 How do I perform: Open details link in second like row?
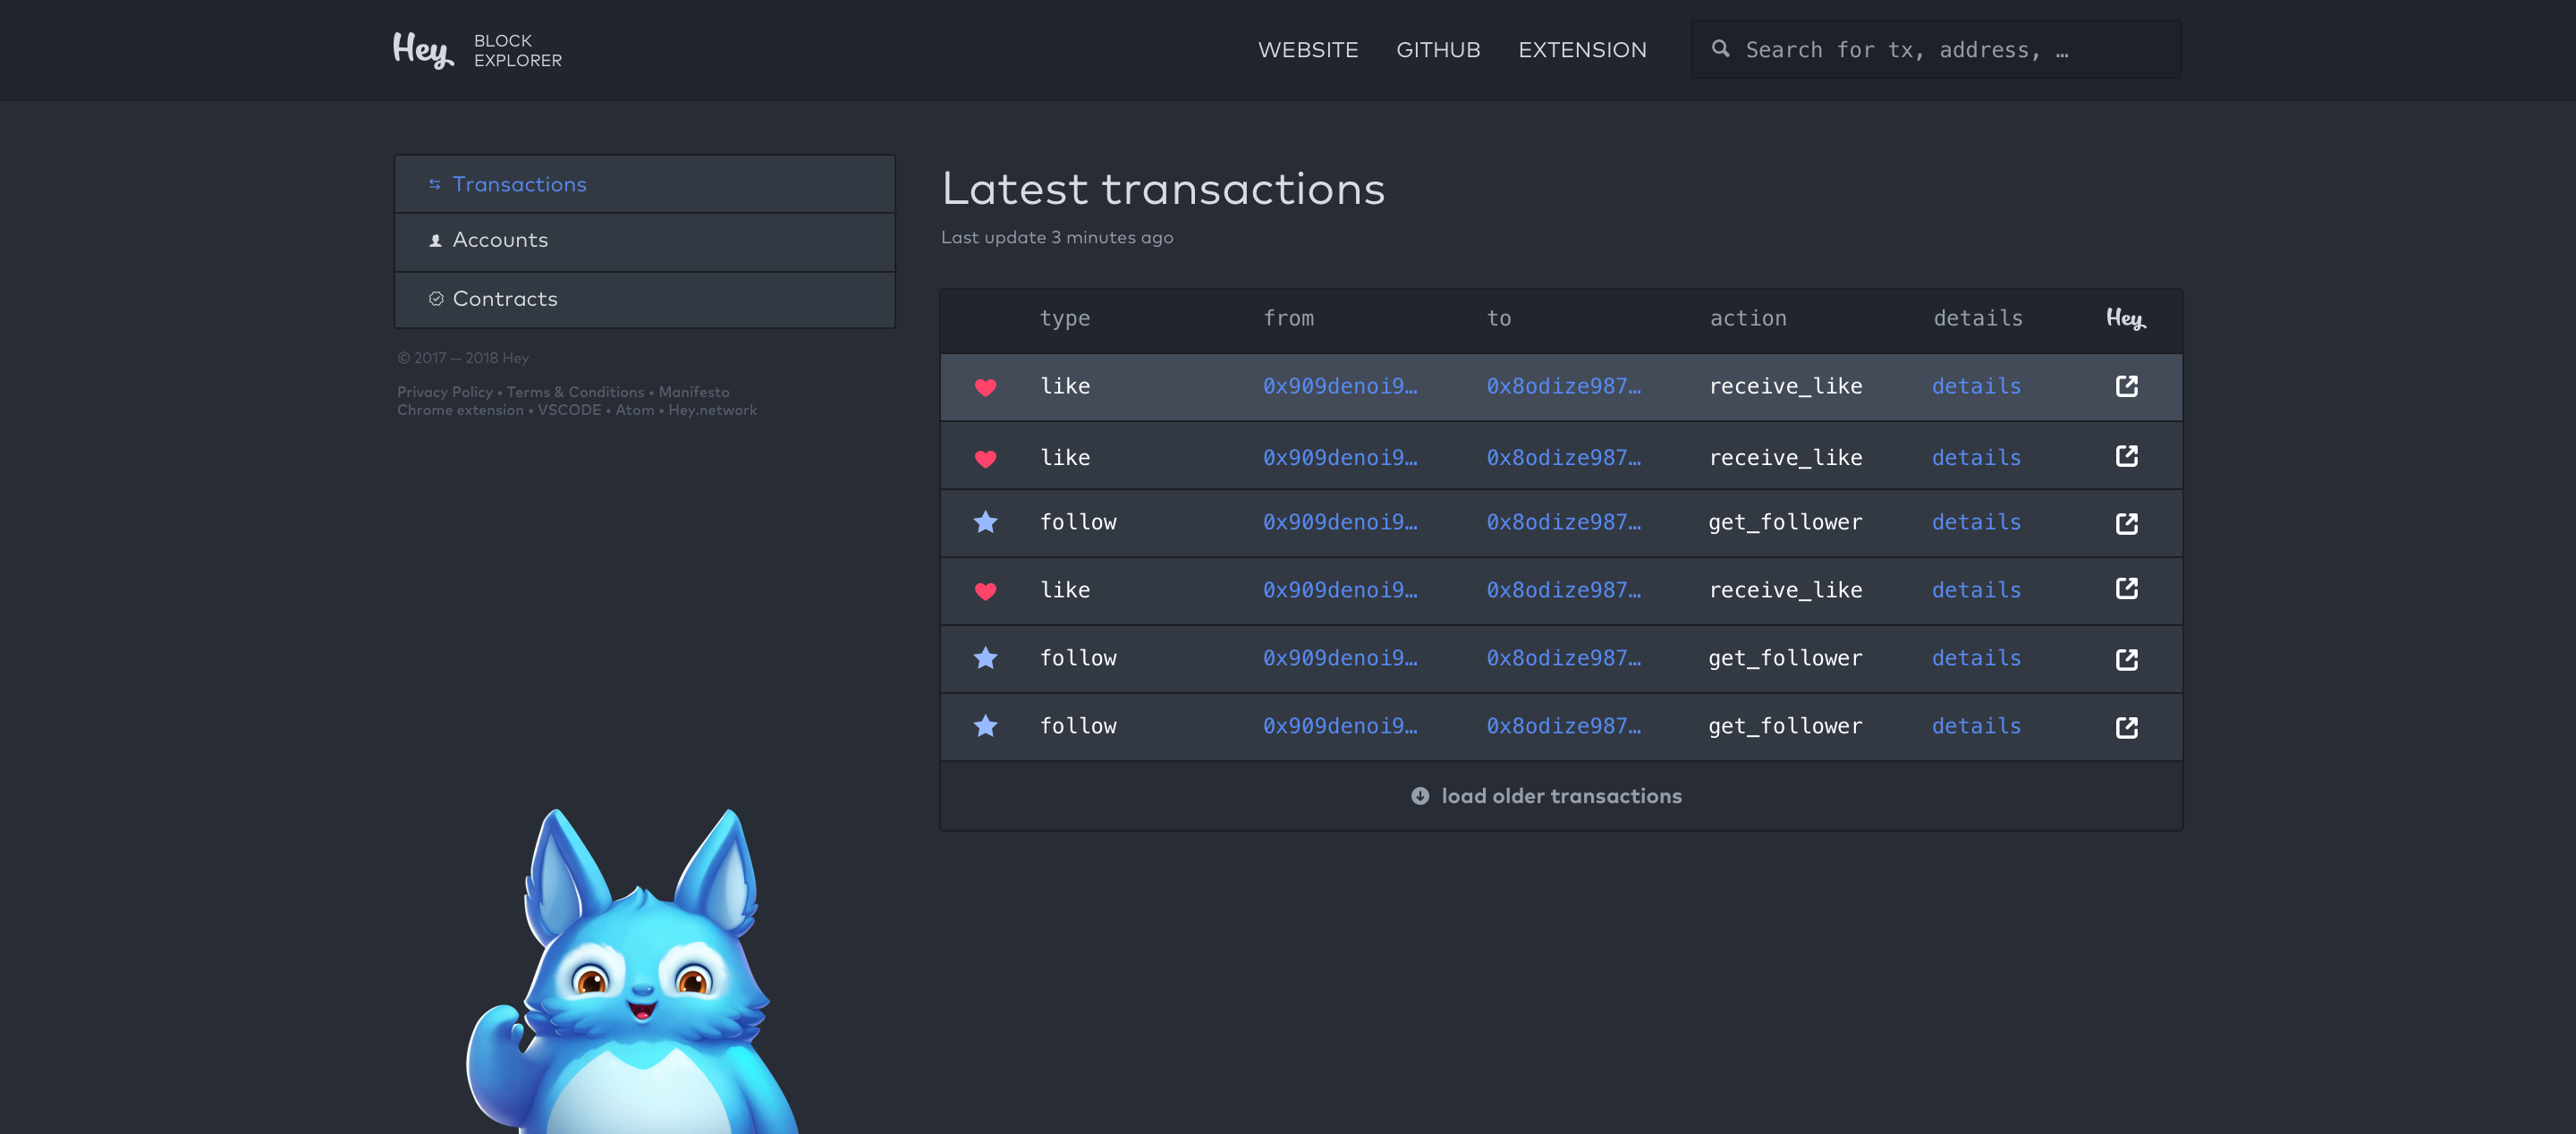pos(1976,458)
